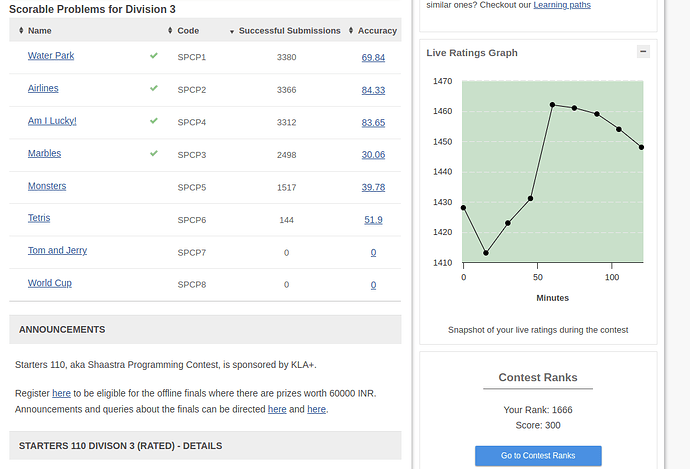The width and height of the screenshot is (690, 469).
Task: Open the Learning paths link
Action: click(x=562, y=5)
